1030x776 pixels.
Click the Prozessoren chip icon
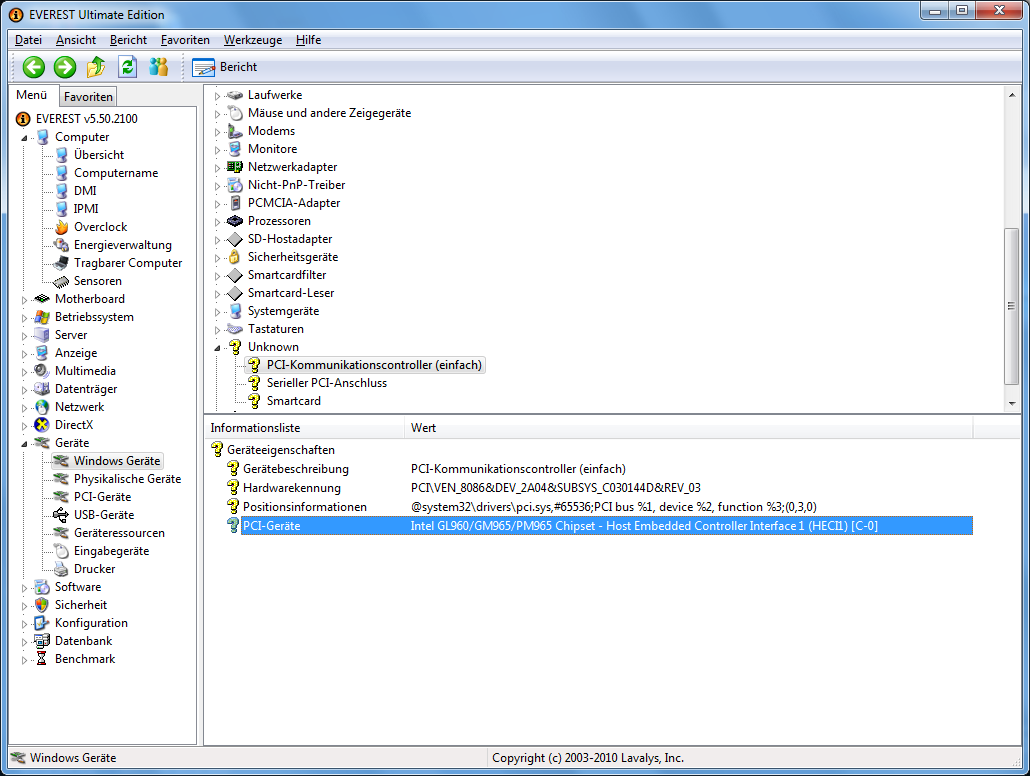pyautogui.click(x=235, y=221)
